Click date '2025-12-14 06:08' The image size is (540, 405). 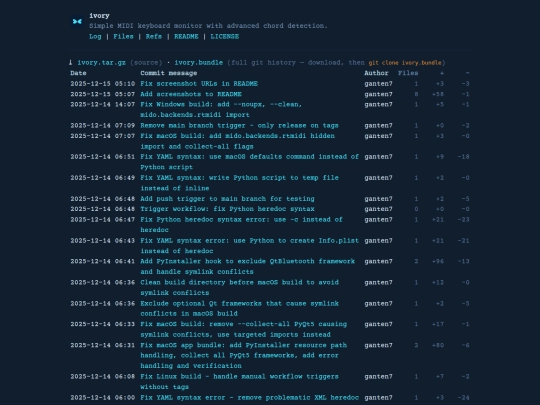tap(103, 376)
